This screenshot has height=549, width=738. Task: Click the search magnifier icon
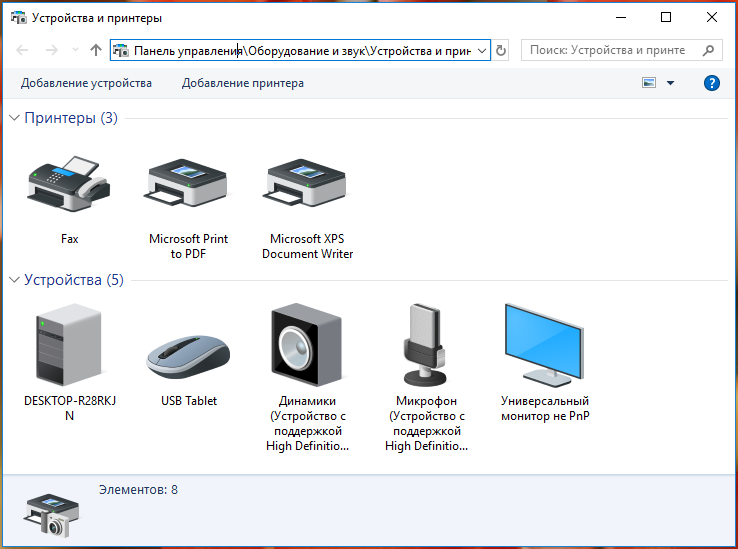pos(708,50)
